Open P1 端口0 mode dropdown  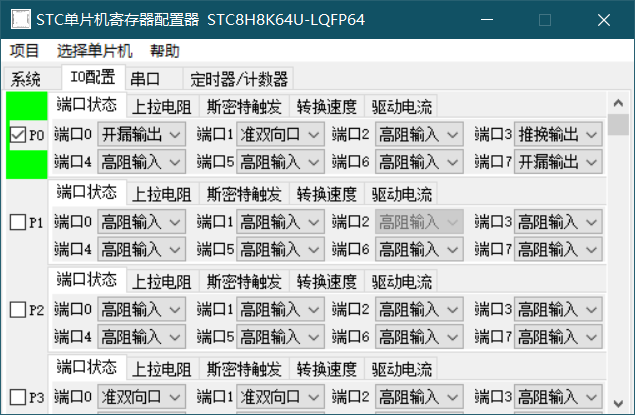pyautogui.click(x=141, y=222)
